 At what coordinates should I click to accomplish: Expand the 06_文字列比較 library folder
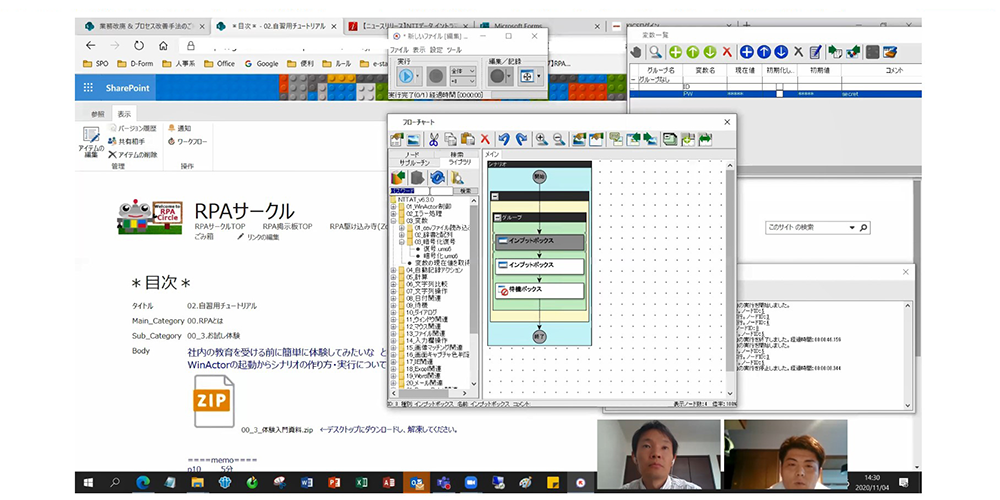tap(395, 284)
